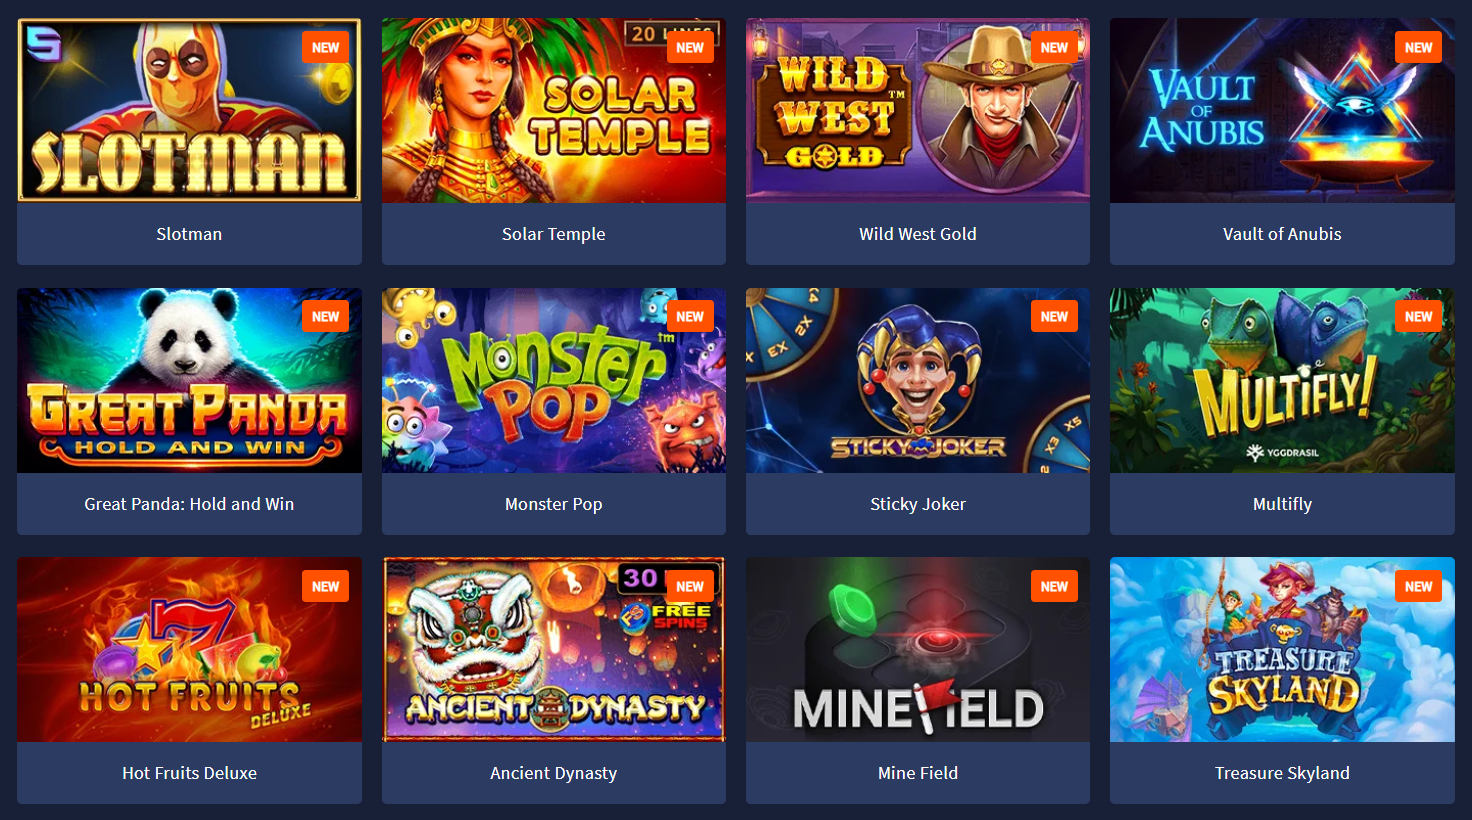1472x820 pixels.
Task: Select the Monster Pop game artwork
Action: 553,380
